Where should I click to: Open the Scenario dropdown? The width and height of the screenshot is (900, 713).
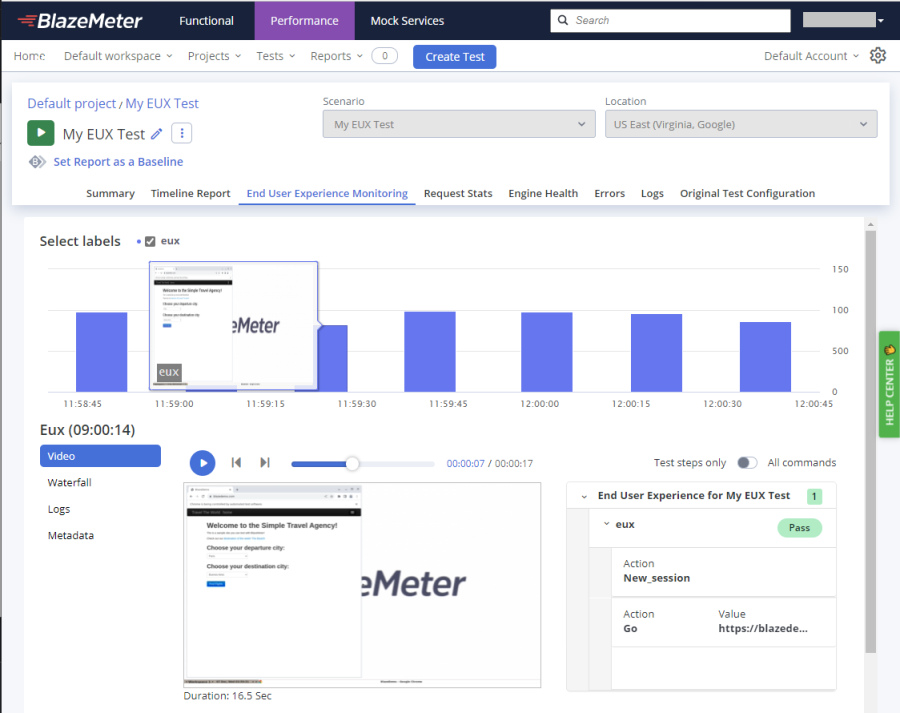tap(459, 124)
